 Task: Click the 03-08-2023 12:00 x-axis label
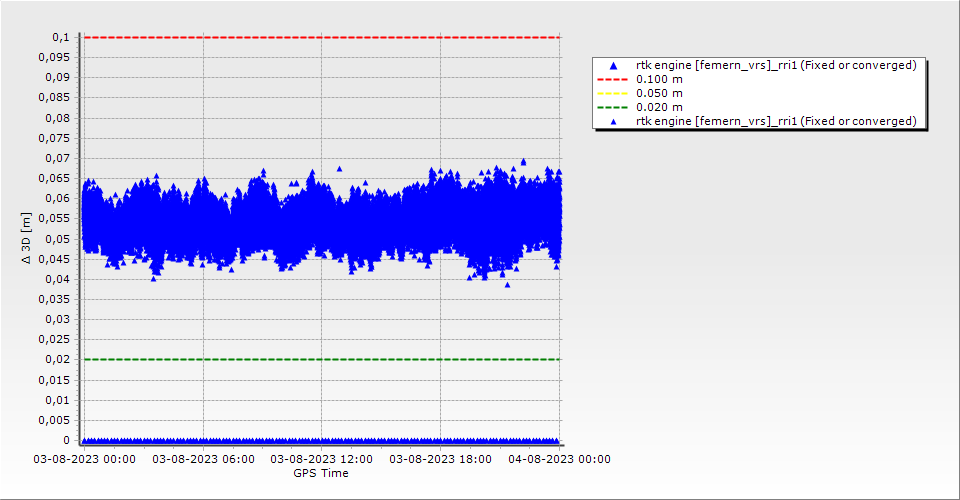click(321, 459)
